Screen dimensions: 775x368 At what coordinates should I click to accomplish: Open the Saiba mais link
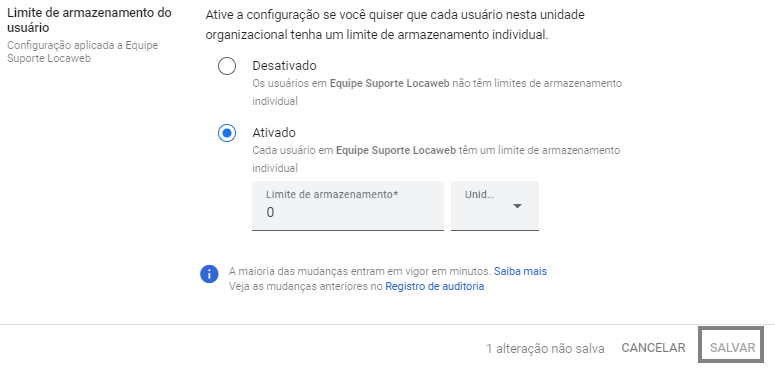520,271
